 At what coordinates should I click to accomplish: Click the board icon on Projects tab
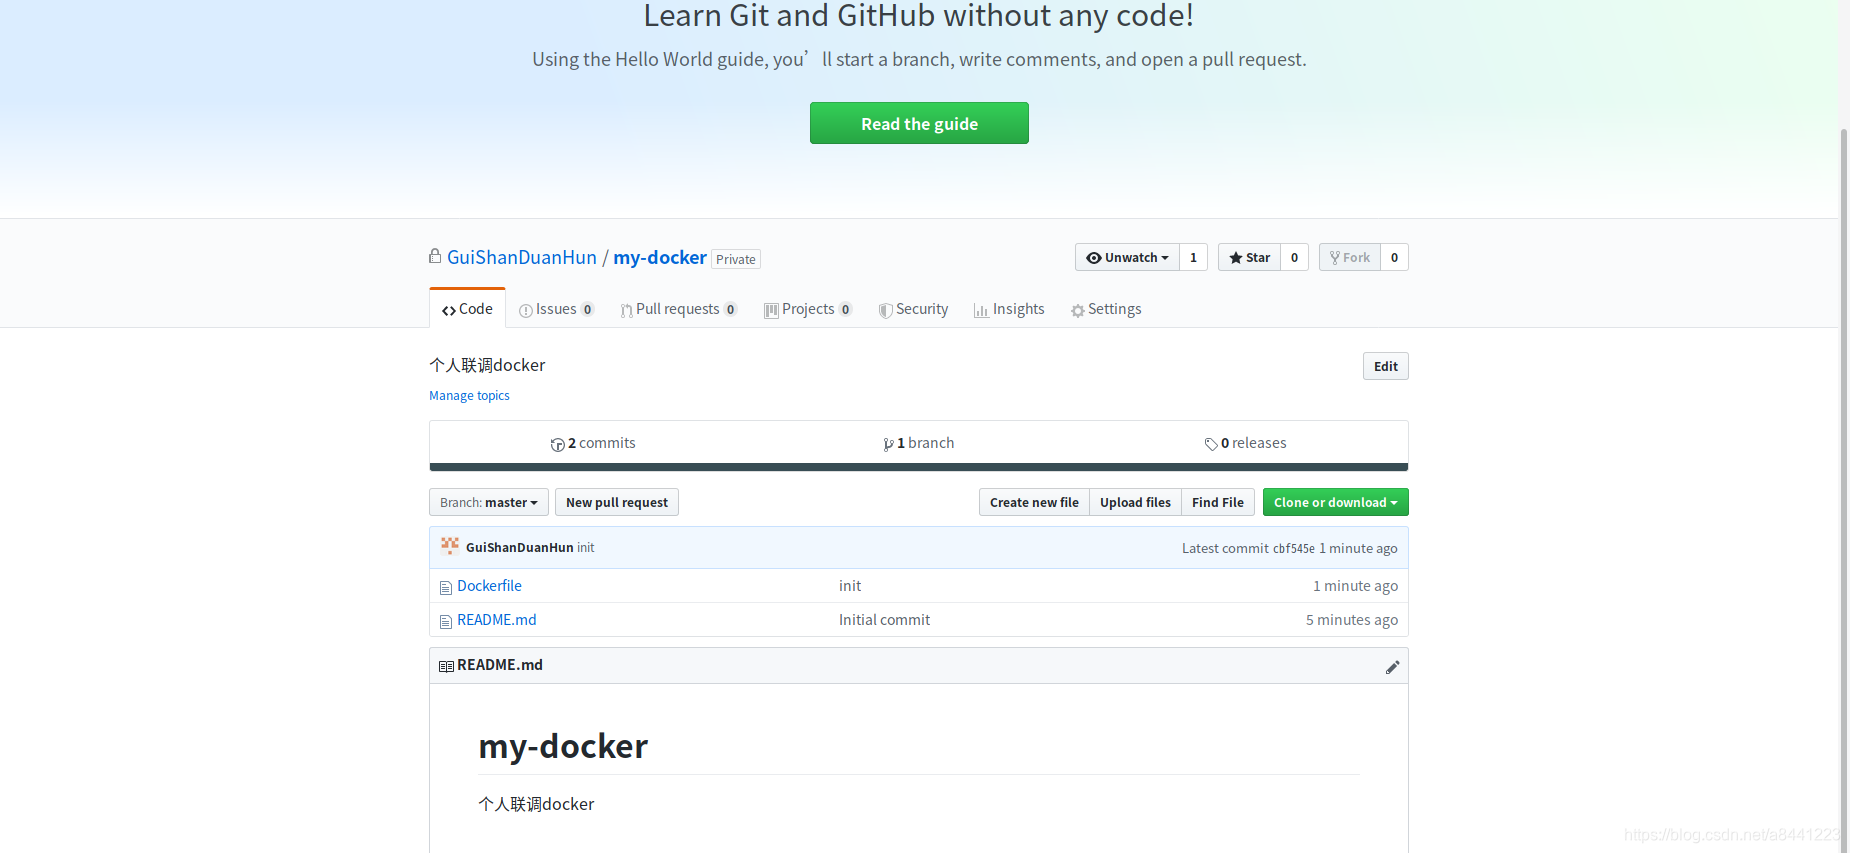(x=771, y=311)
